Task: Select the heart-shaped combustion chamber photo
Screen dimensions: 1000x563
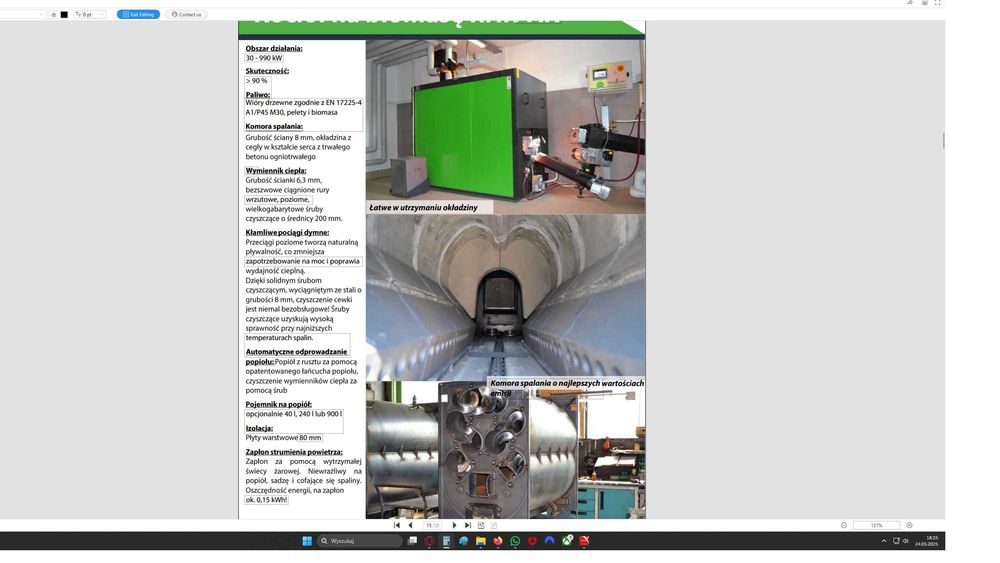Action: pos(506,298)
